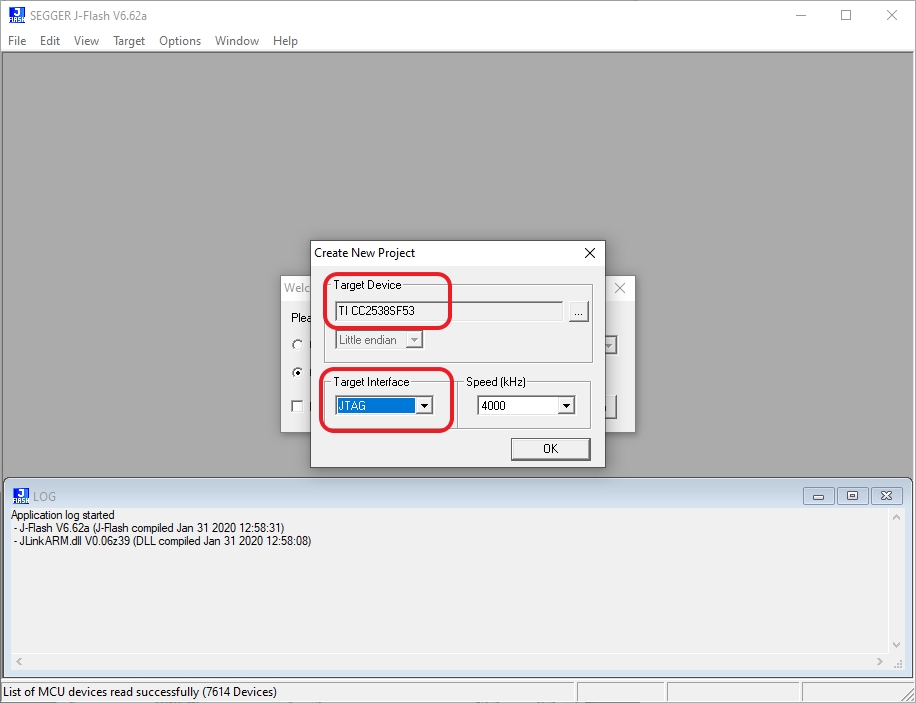Click the LOG vertical scrollbar down arrow
This screenshot has height=703, width=916.
[897, 645]
